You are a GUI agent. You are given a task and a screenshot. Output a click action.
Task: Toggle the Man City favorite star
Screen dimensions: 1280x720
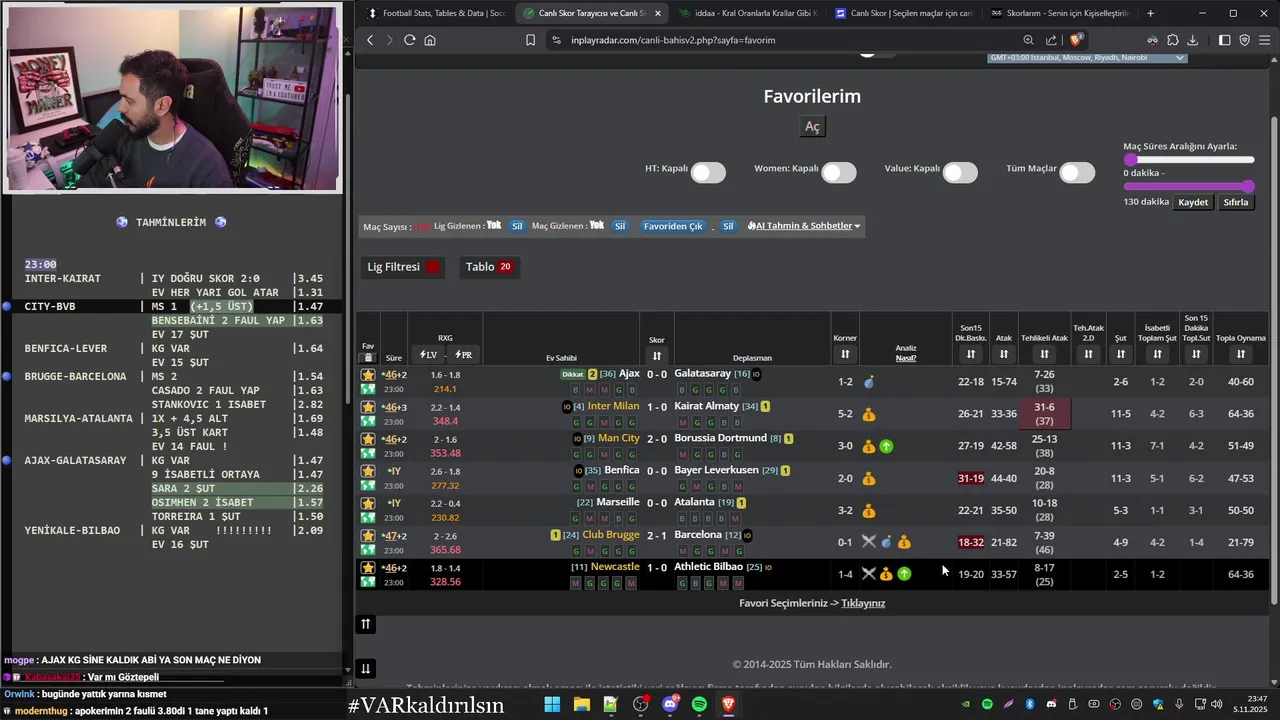tap(368, 439)
